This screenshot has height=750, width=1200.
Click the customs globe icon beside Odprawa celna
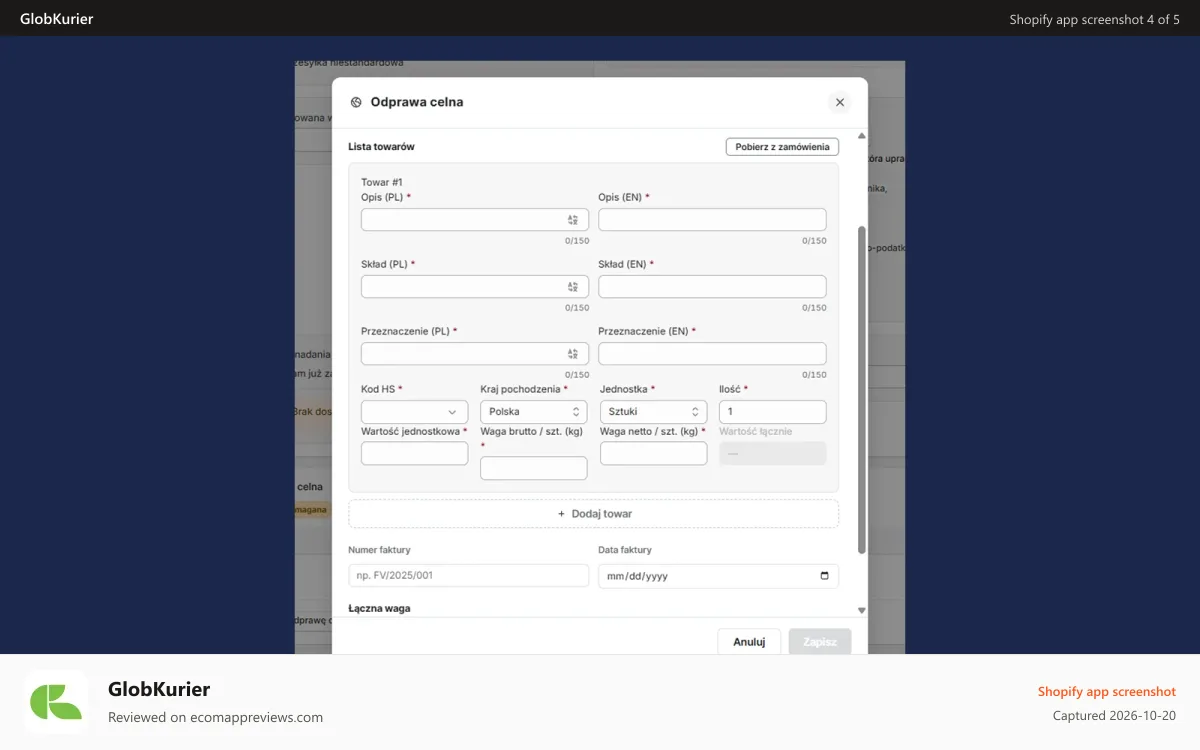point(356,102)
